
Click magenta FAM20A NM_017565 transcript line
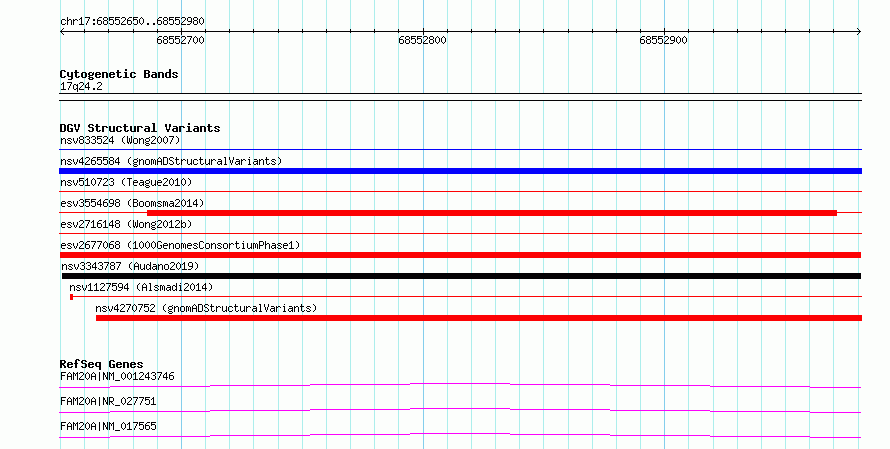coord(460,435)
